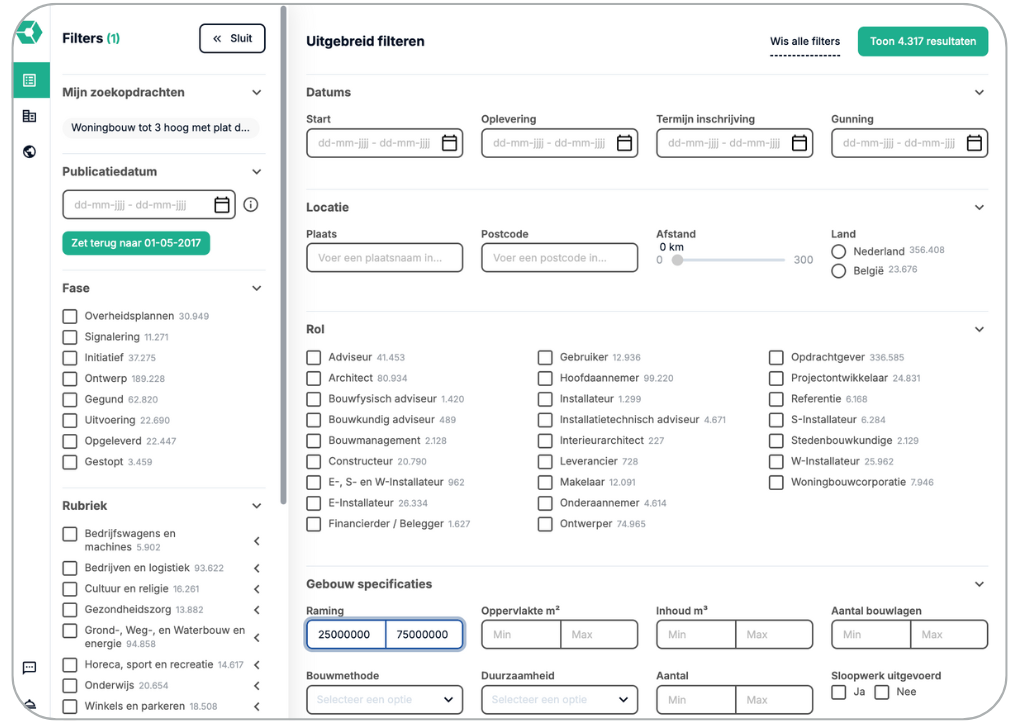Image resolution: width=1021 pixels, height=728 pixels.
Task: Click the Wis alle filters link
Action: click(804, 41)
